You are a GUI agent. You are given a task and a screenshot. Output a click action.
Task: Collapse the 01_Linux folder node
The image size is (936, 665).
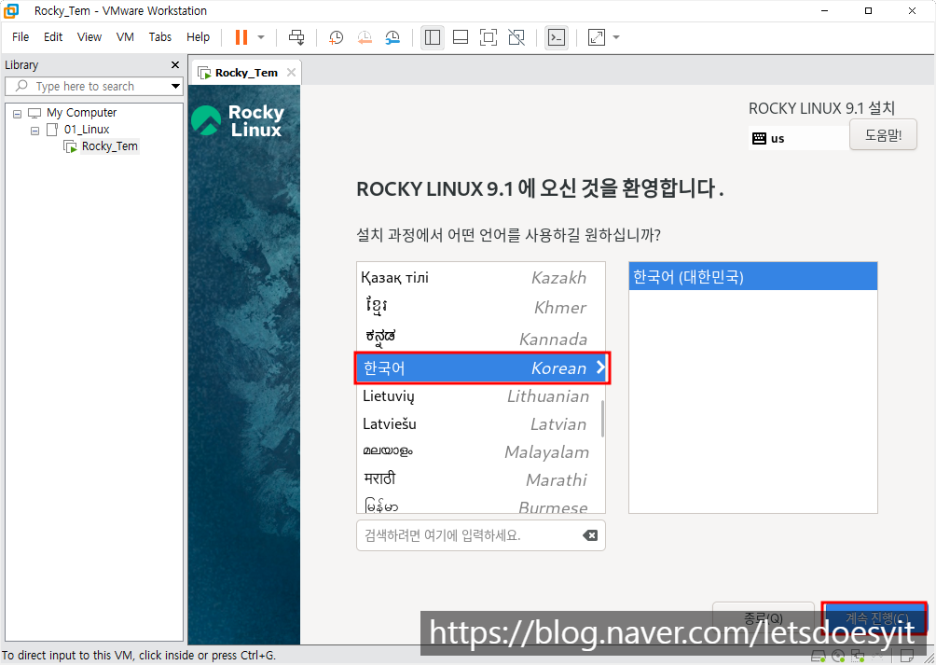(35, 130)
